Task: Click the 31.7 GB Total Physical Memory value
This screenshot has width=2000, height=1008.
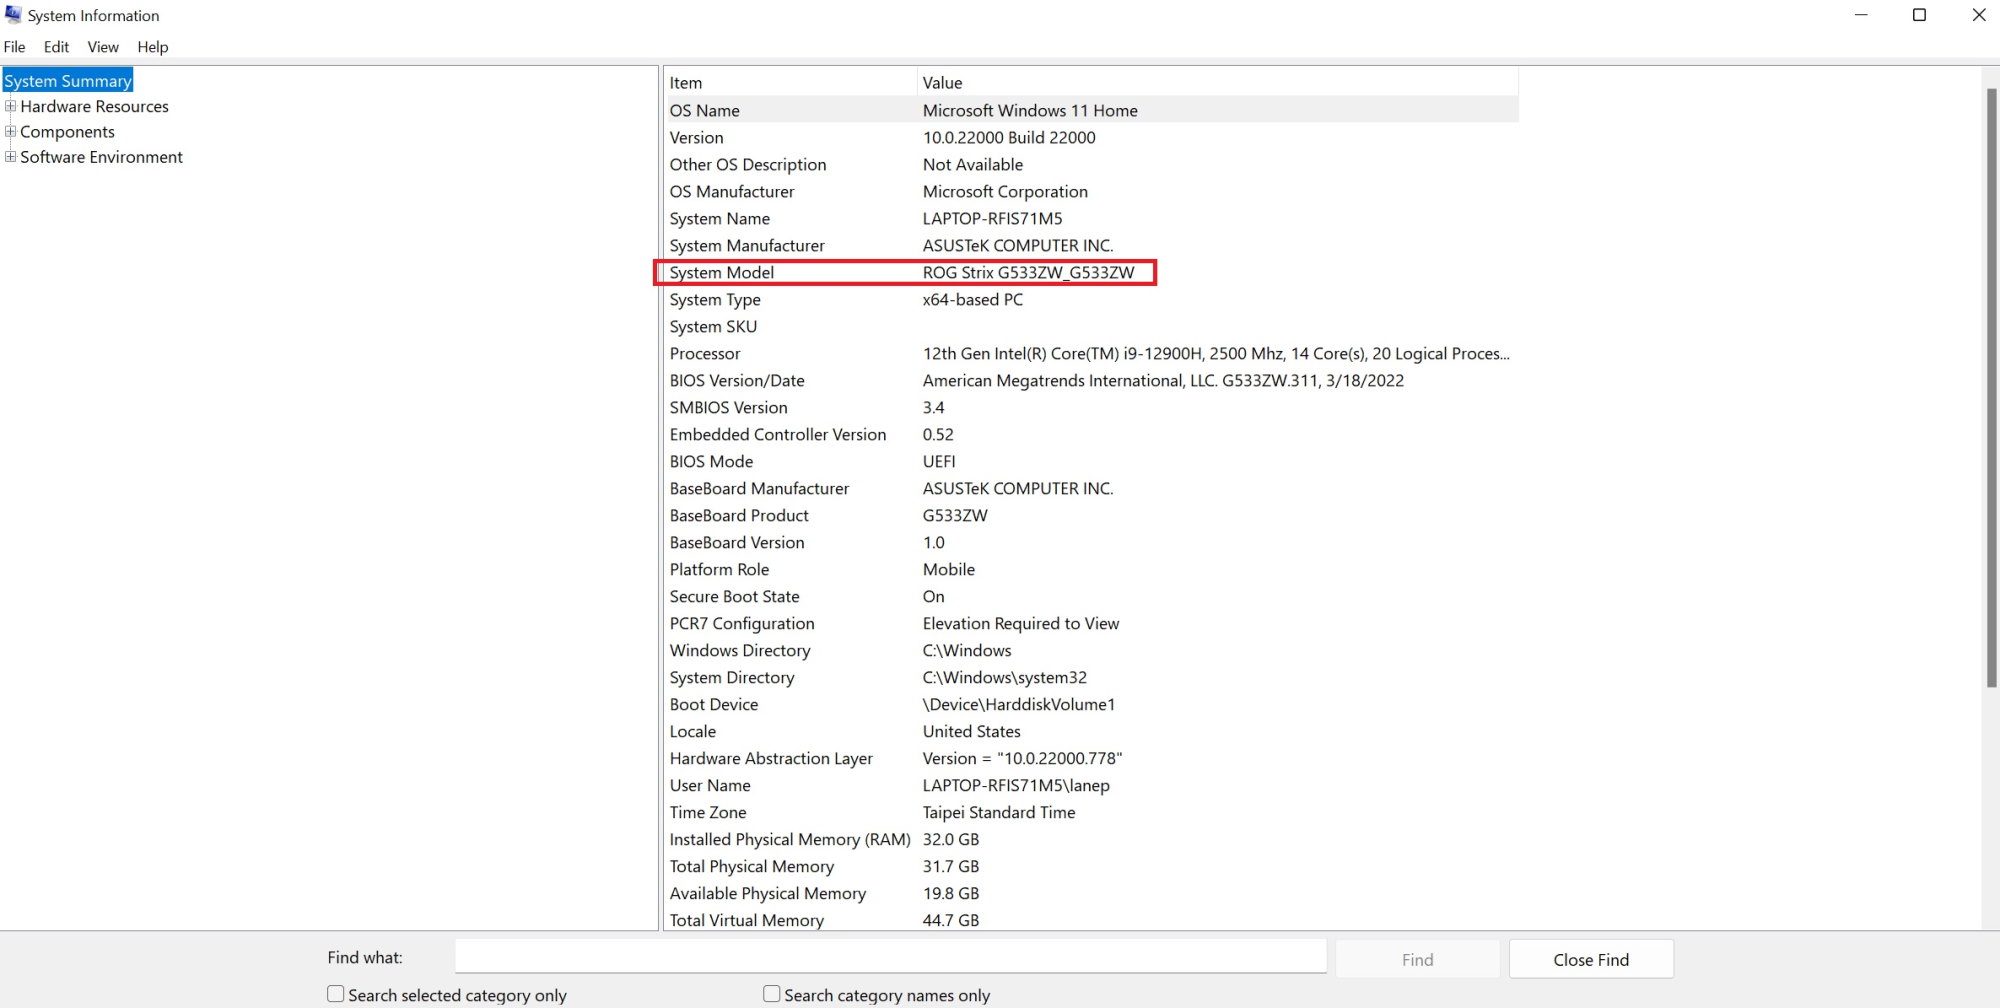Action: pyautogui.click(x=950, y=867)
